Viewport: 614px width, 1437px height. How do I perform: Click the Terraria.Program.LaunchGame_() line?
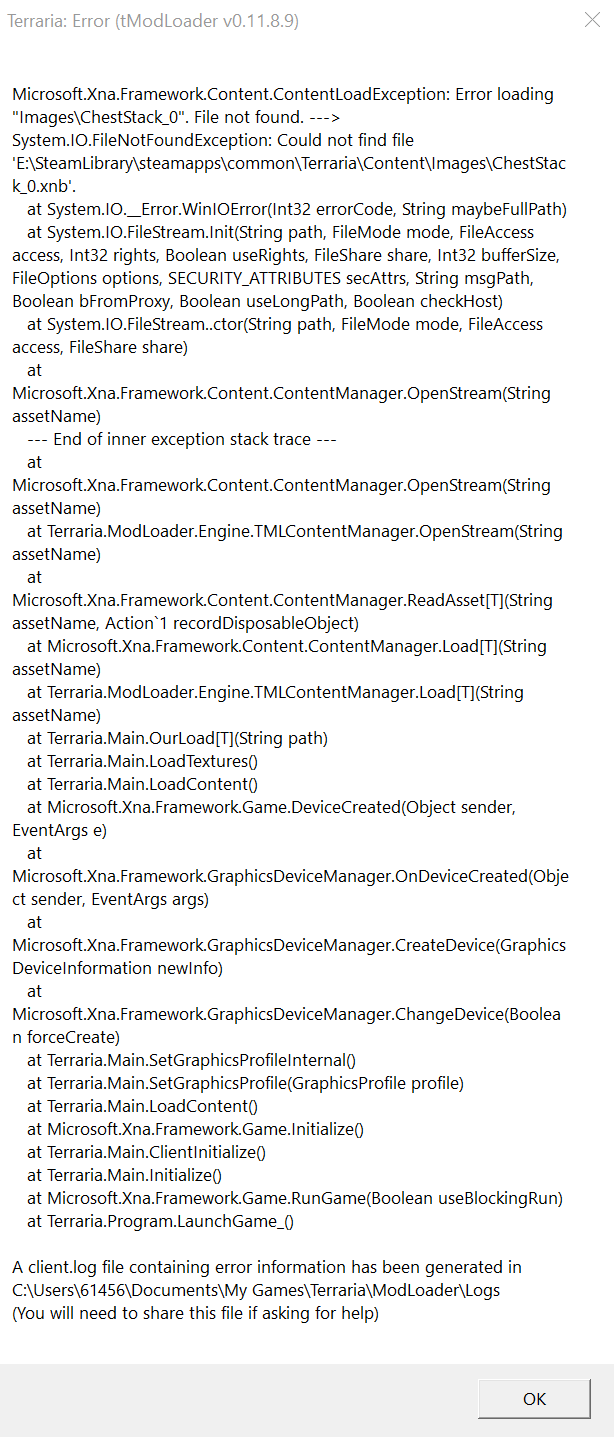[x=161, y=1221]
